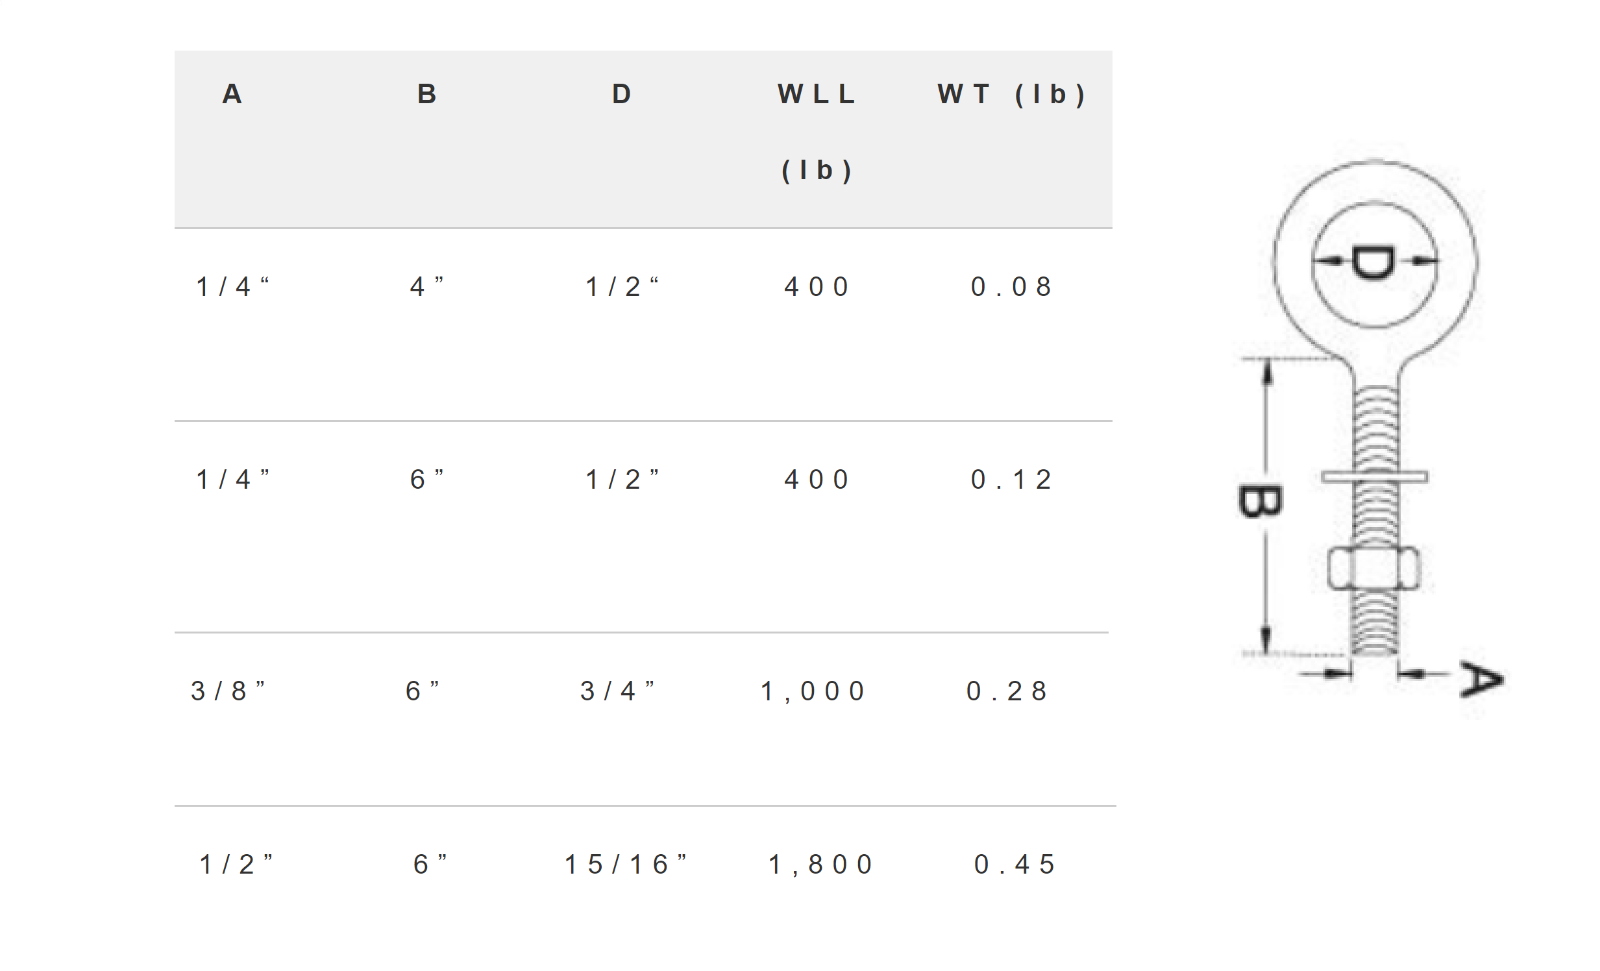Click the 3/8" shank diameter cell

click(228, 691)
